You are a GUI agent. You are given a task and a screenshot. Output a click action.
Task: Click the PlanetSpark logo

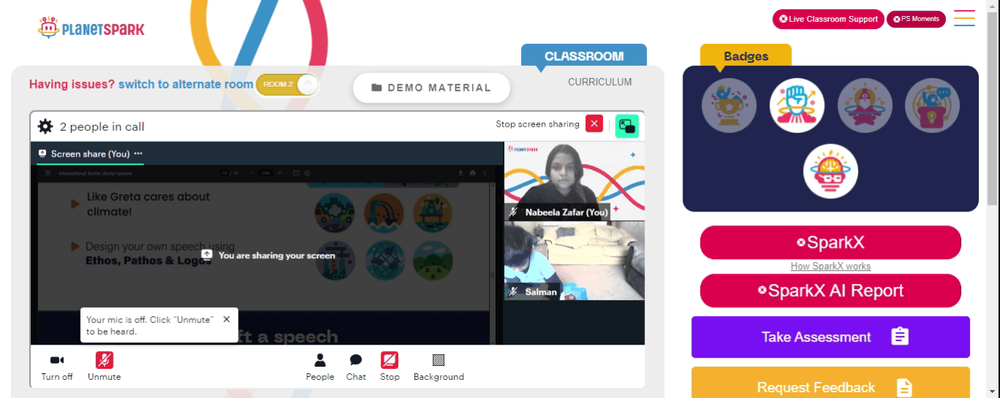[x=91, y=27]
